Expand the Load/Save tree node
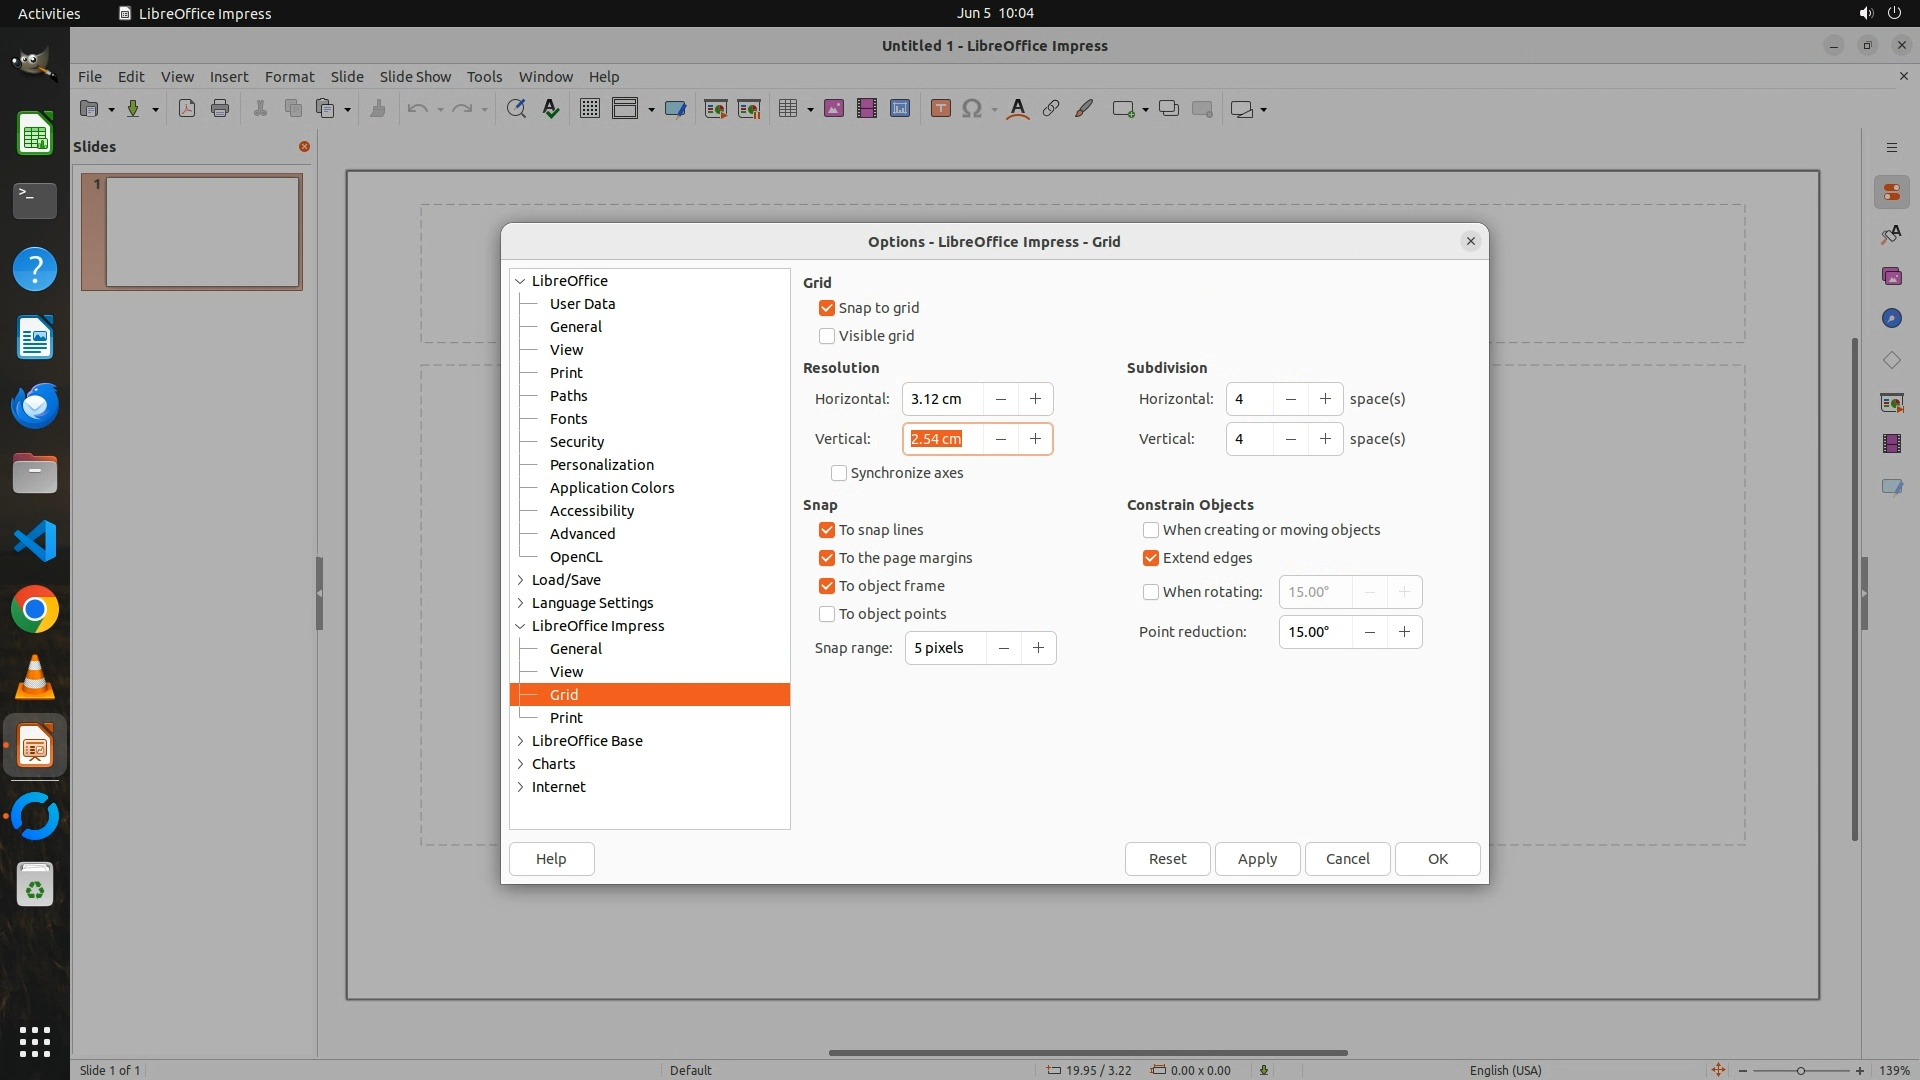 521,580
